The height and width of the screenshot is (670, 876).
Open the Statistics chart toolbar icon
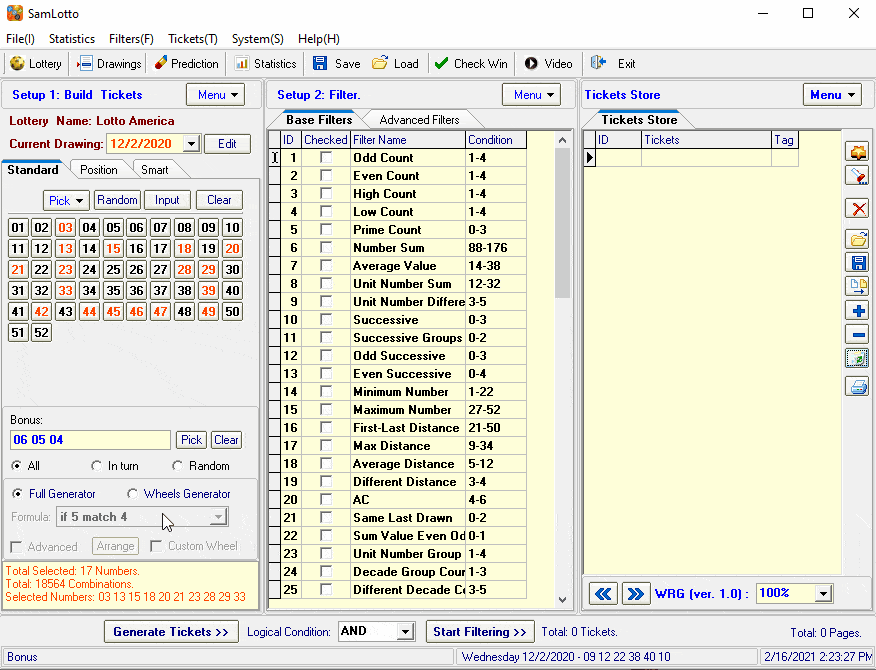(242, 64)
